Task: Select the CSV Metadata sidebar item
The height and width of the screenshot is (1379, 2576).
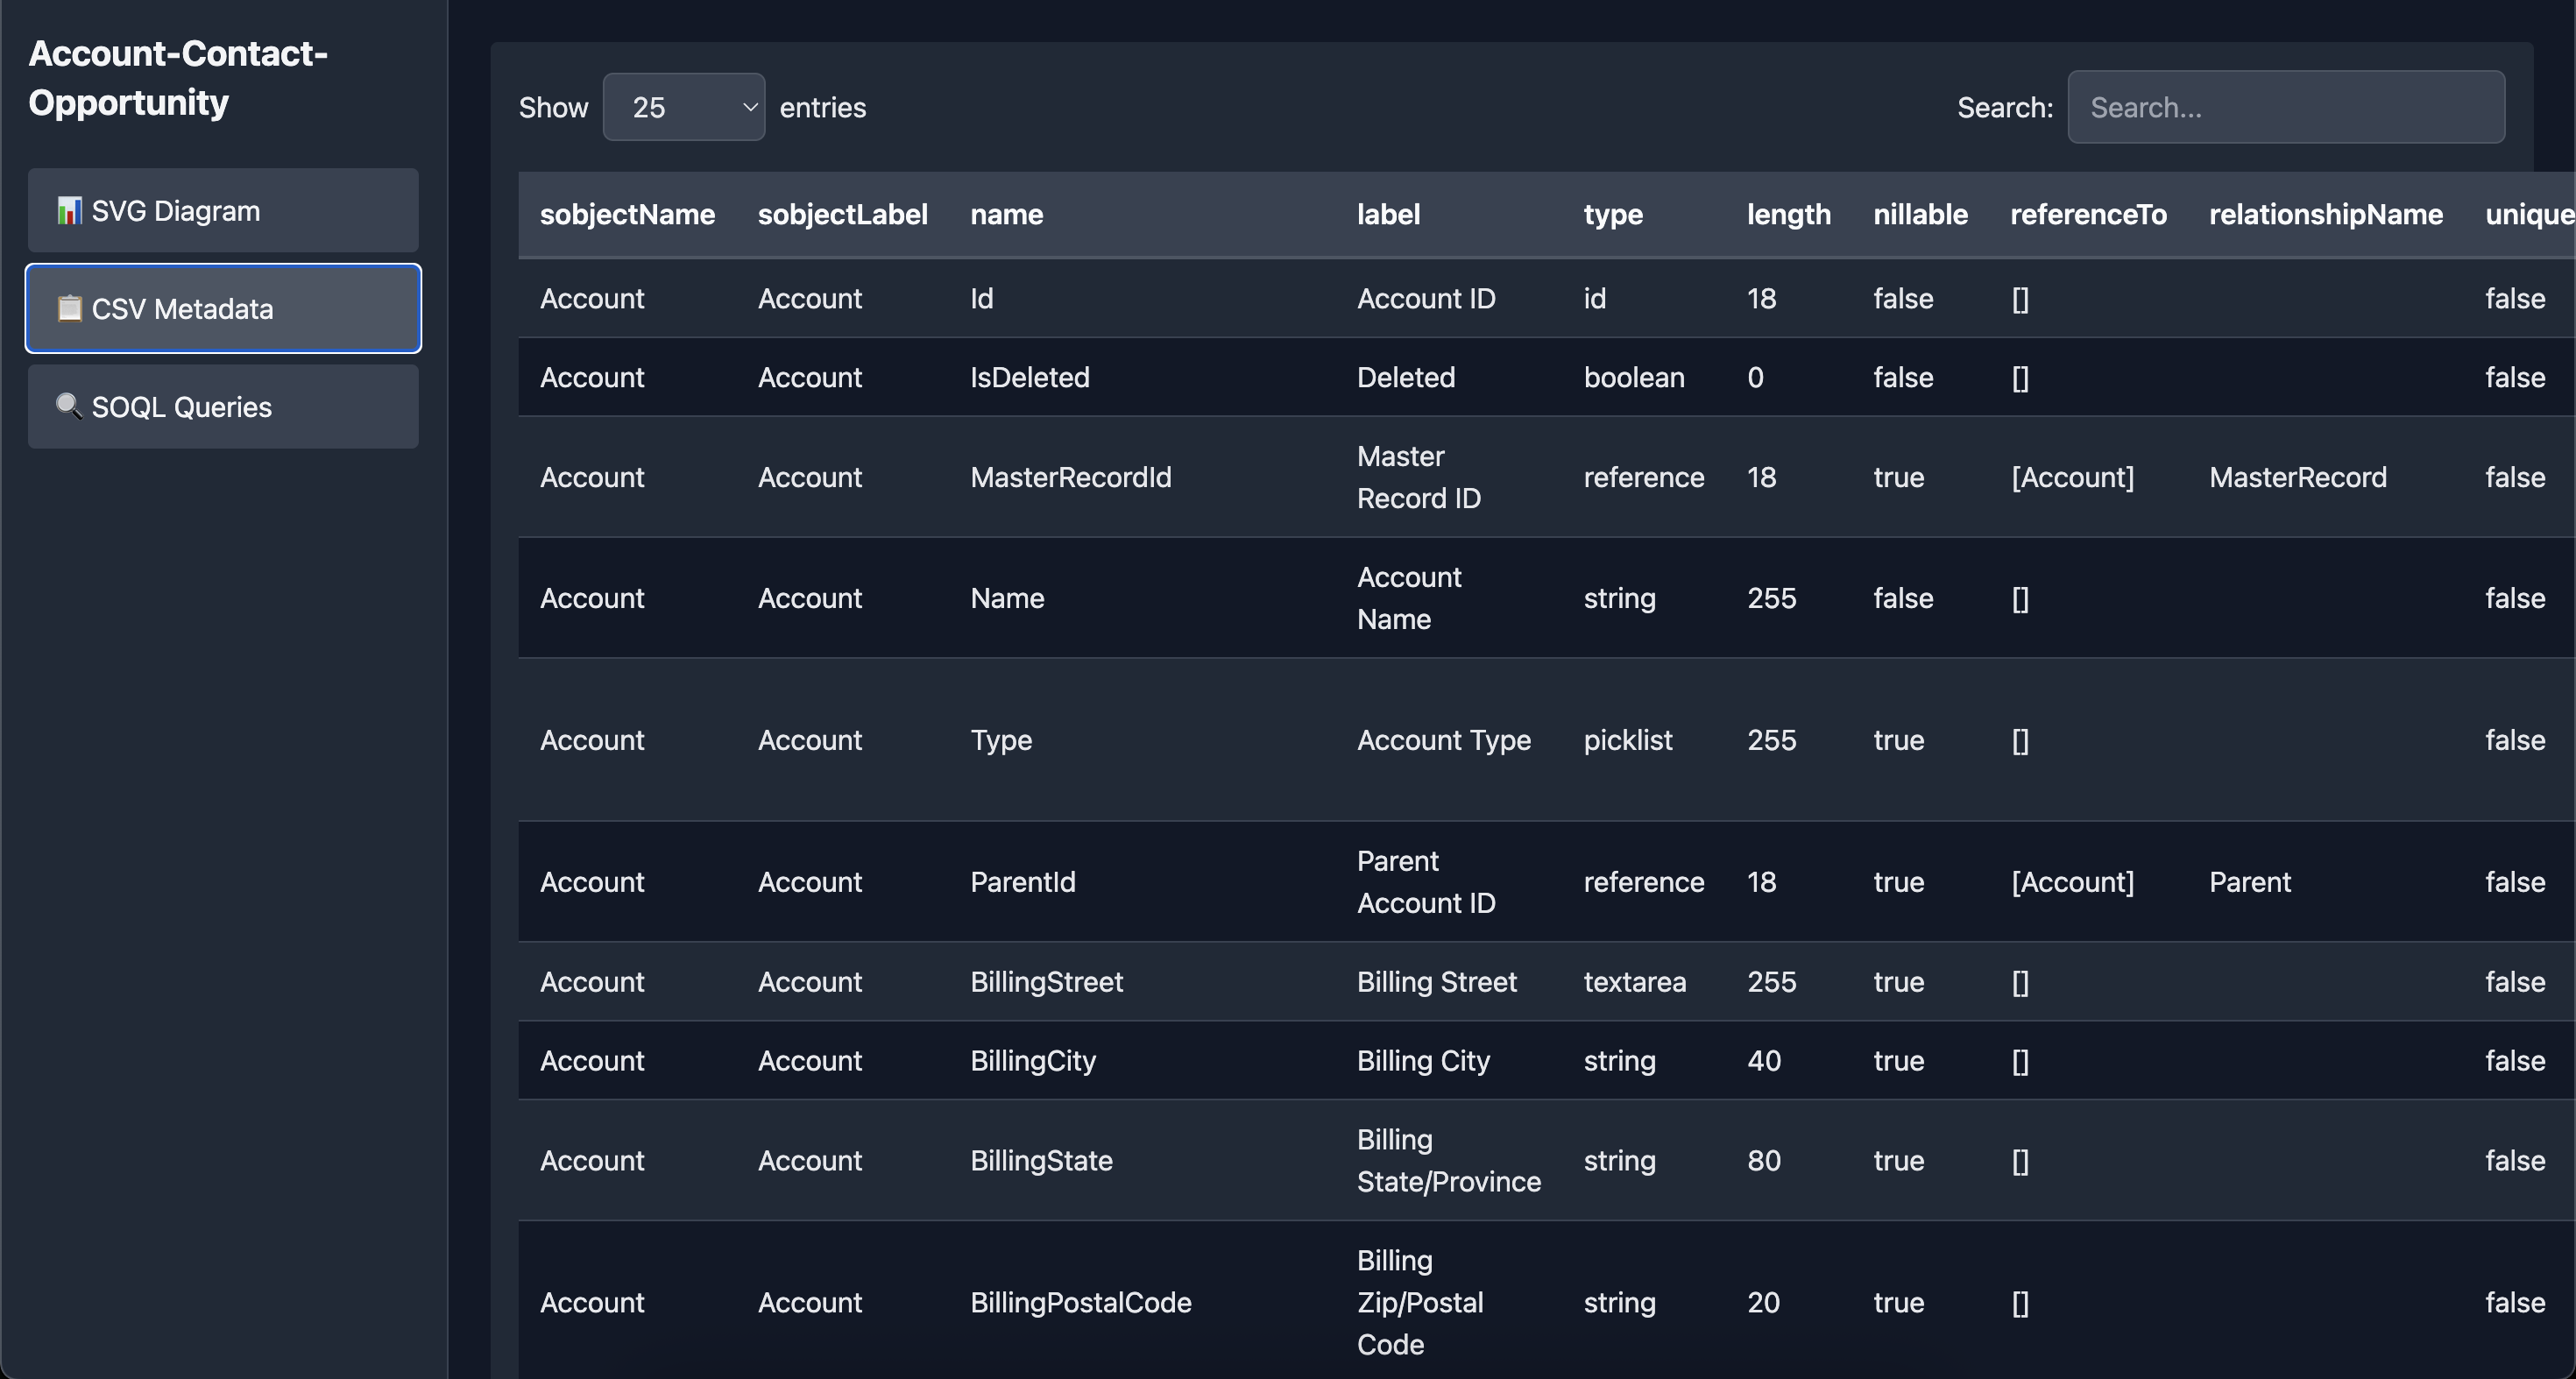Action: click(223, 309)
